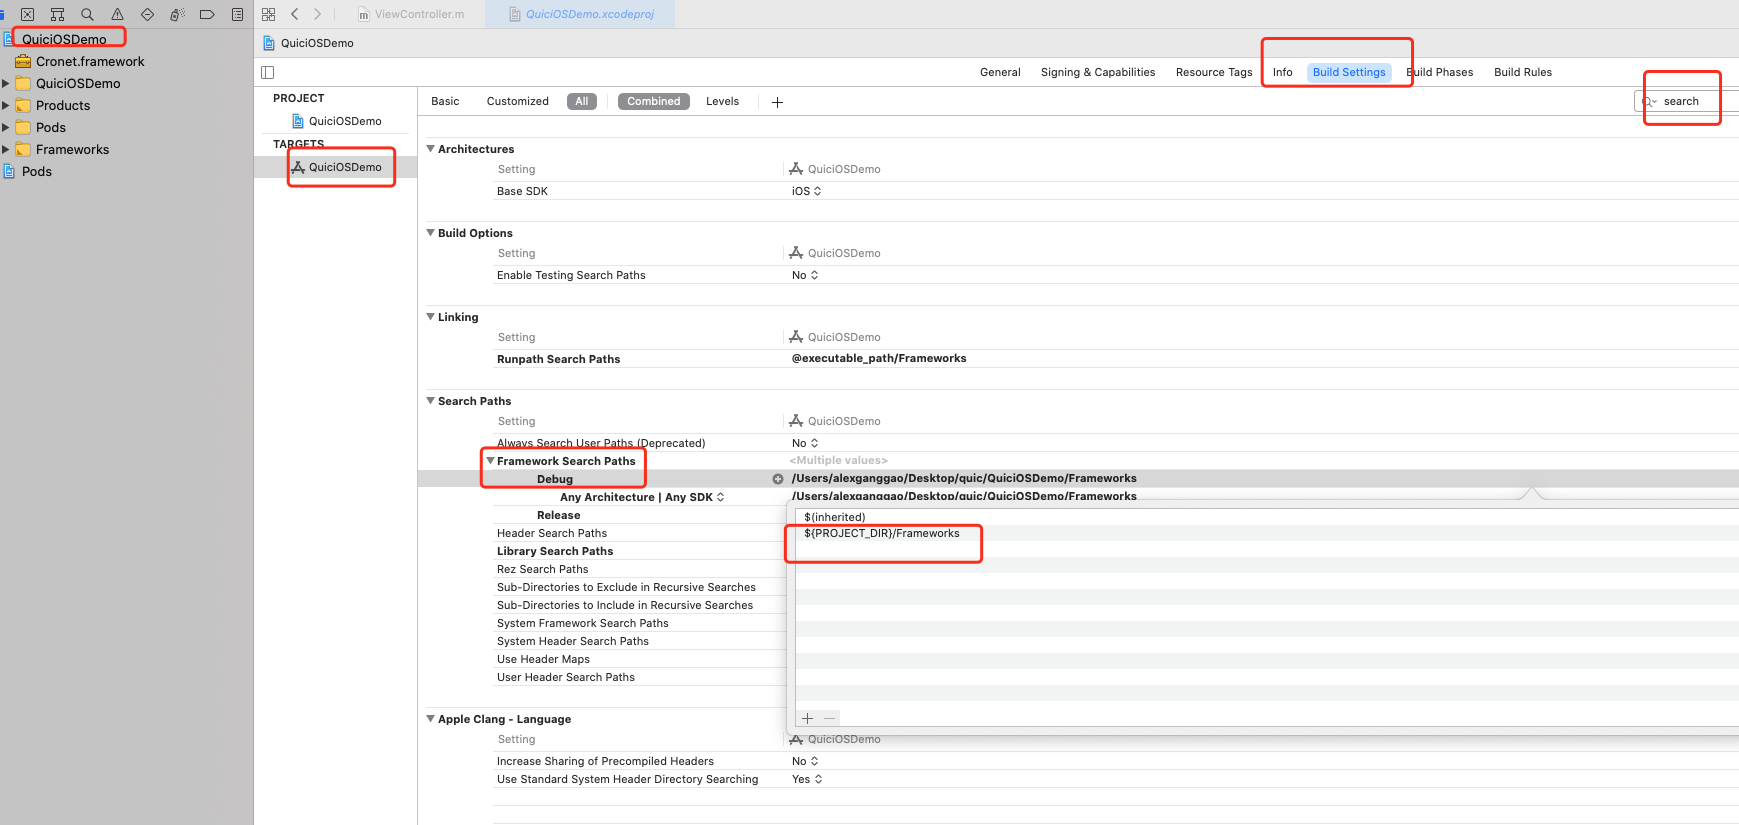Click target app icon under TARGETS

click(x=298, y=167)
